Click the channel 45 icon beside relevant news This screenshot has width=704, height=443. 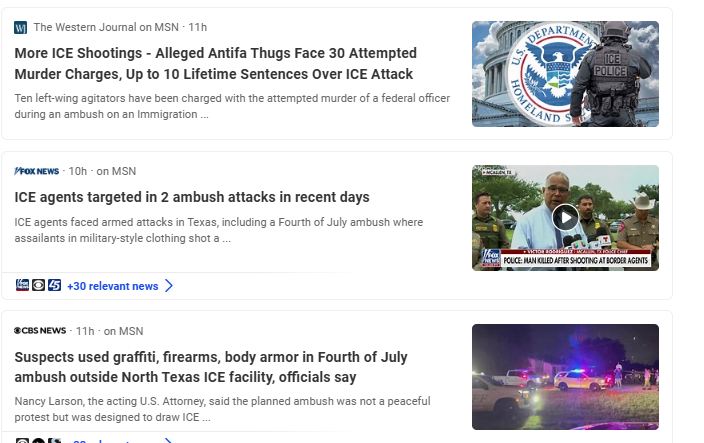pos(55,285)
